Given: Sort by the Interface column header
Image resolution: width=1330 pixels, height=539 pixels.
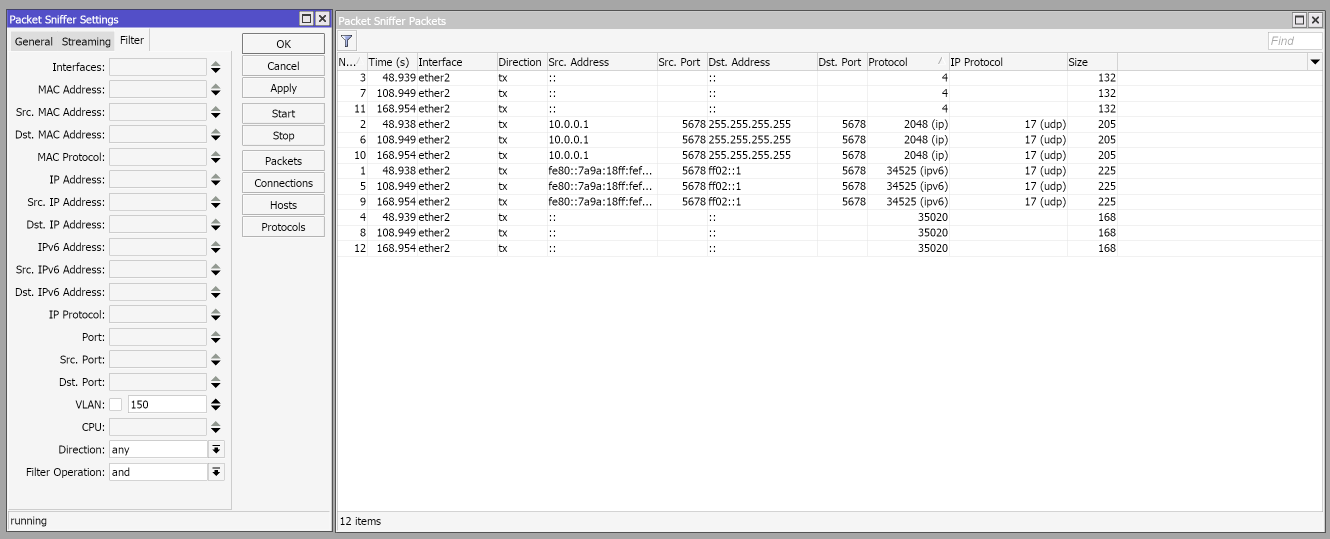Looking at the screenshot, I should click(x=457, y=62).
